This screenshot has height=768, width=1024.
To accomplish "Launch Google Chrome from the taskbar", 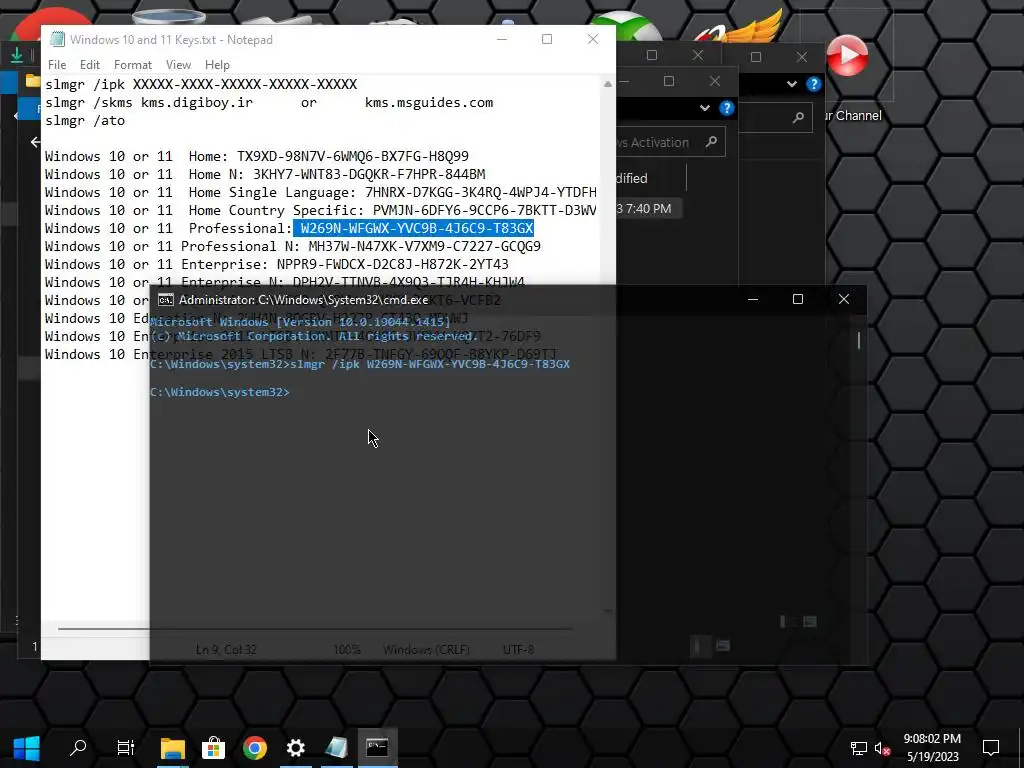I will pos(255,748).
